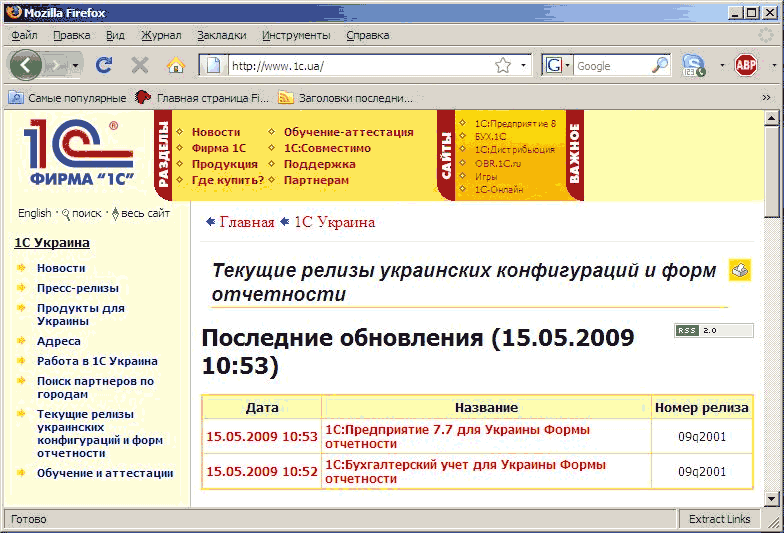Open the Инструменты menu
Viewport: 784px width, 533px height.
[296, 36]
